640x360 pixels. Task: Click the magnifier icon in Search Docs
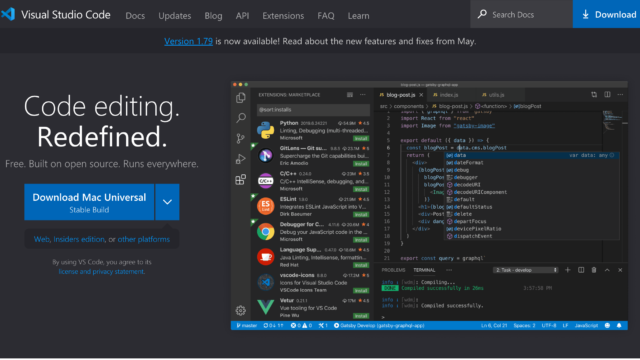pyautogui.click(x=482, y=14)
